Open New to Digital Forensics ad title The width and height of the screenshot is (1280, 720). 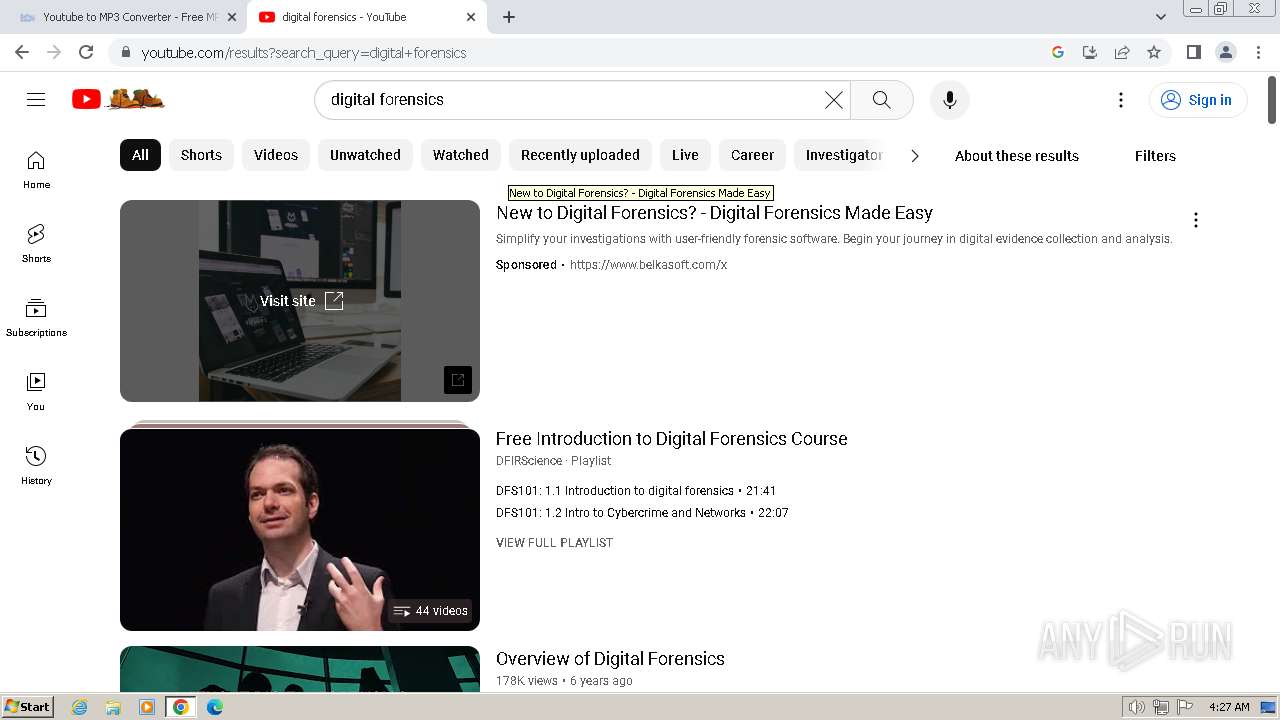(x=714, y=213)
